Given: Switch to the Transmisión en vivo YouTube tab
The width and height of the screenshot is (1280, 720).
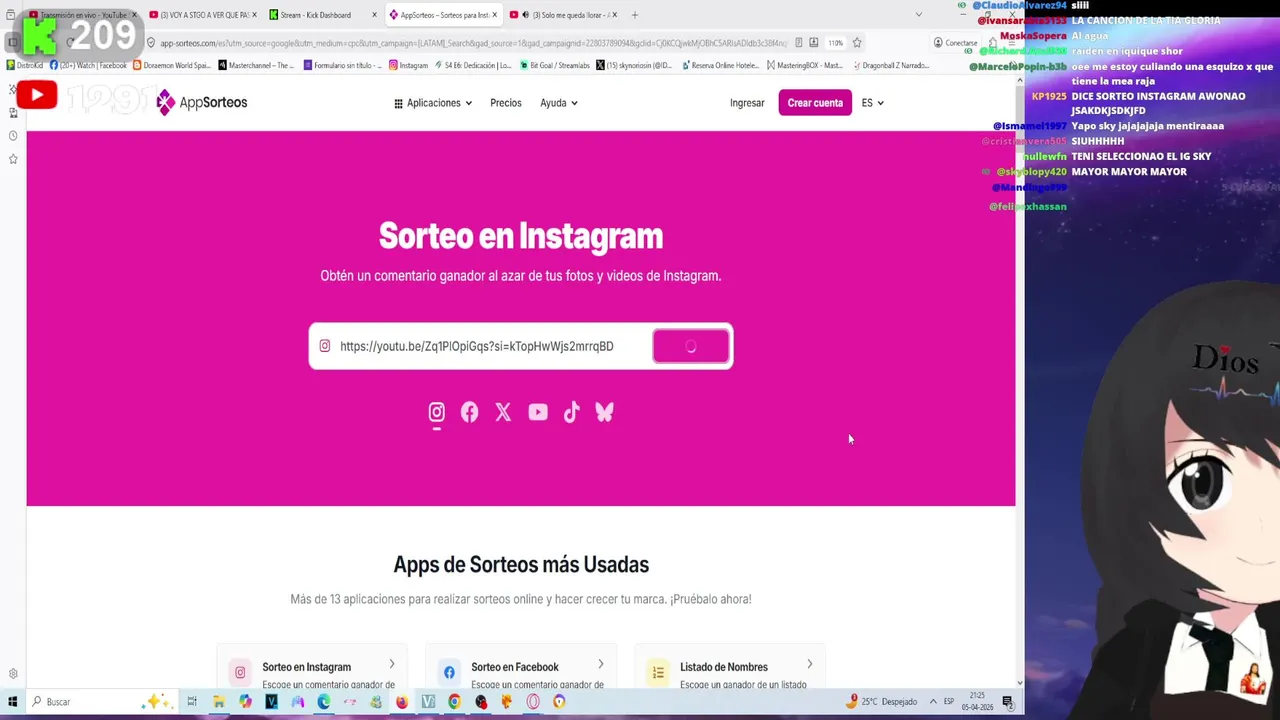Looking at the screenshot, I should [84, 15].
